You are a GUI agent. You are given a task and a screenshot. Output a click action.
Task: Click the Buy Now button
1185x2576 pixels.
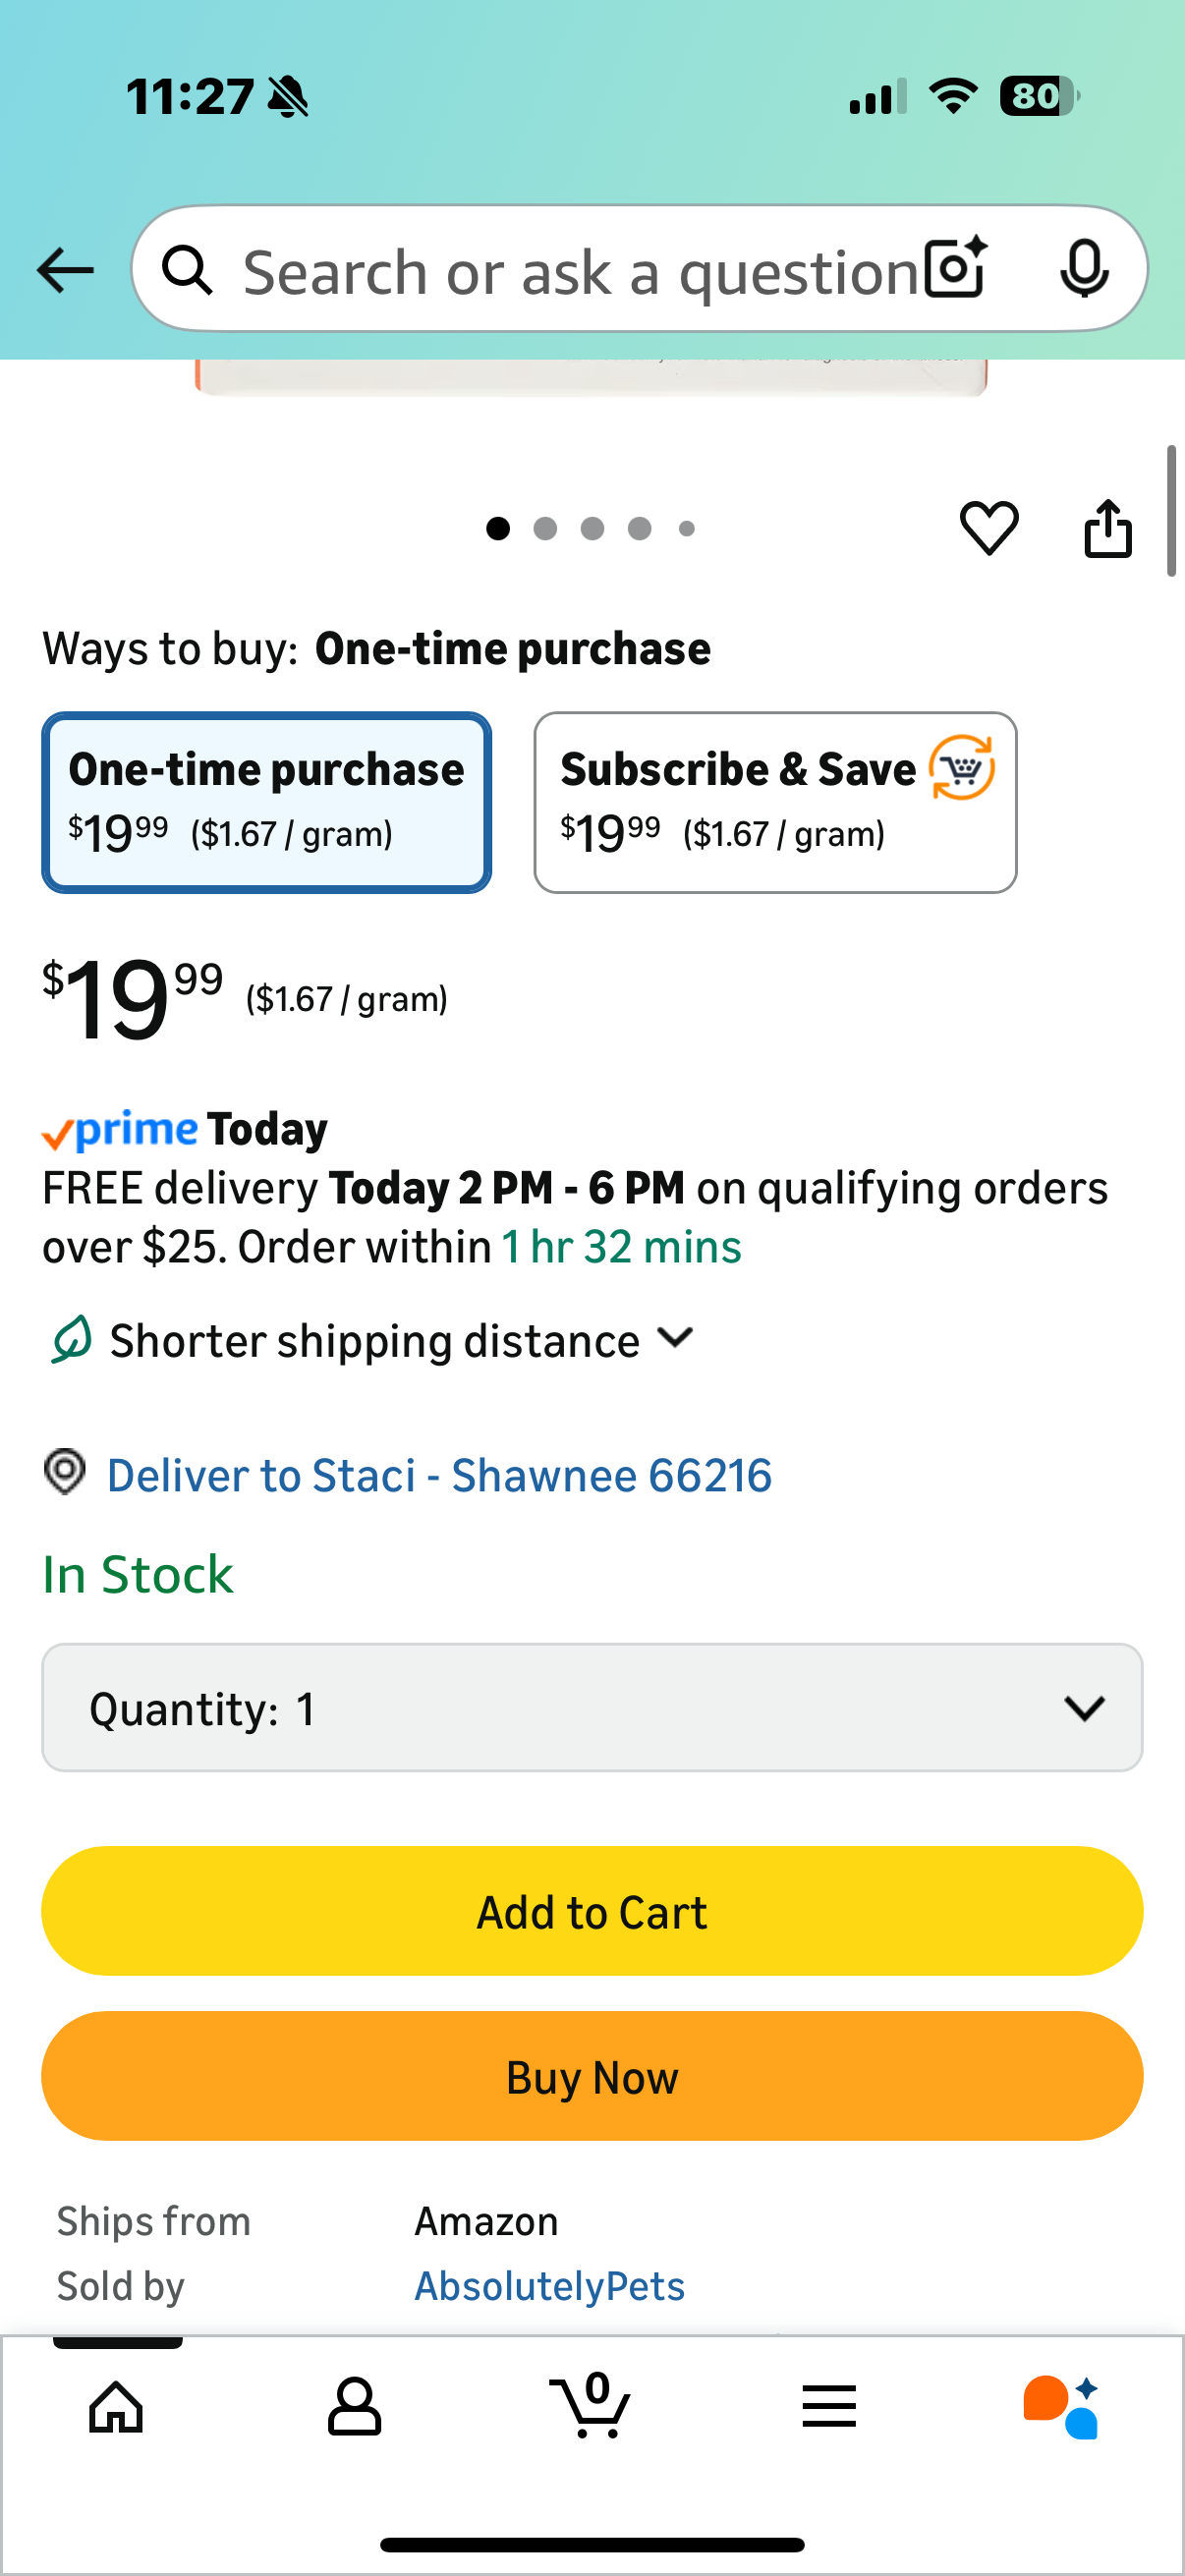(x=592, y=2076)
